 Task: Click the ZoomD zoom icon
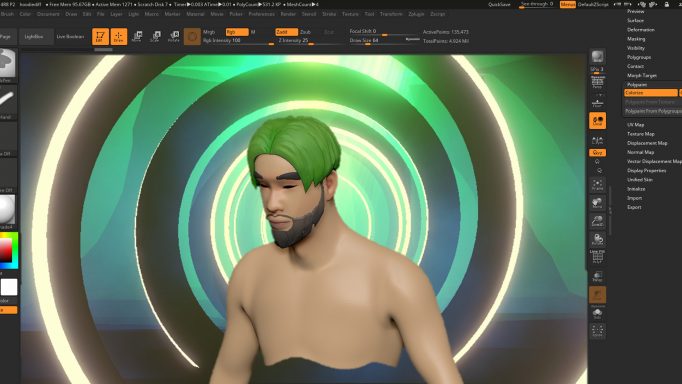tap(598, 221)
